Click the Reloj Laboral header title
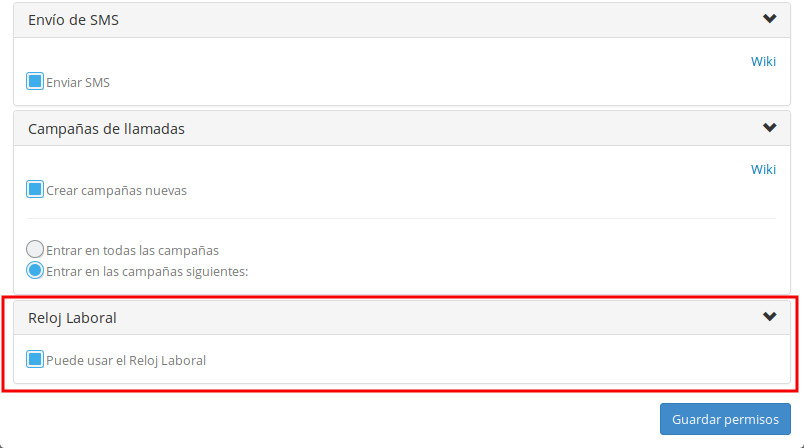Viewport: 804px width, 448px height. [72, 318]
